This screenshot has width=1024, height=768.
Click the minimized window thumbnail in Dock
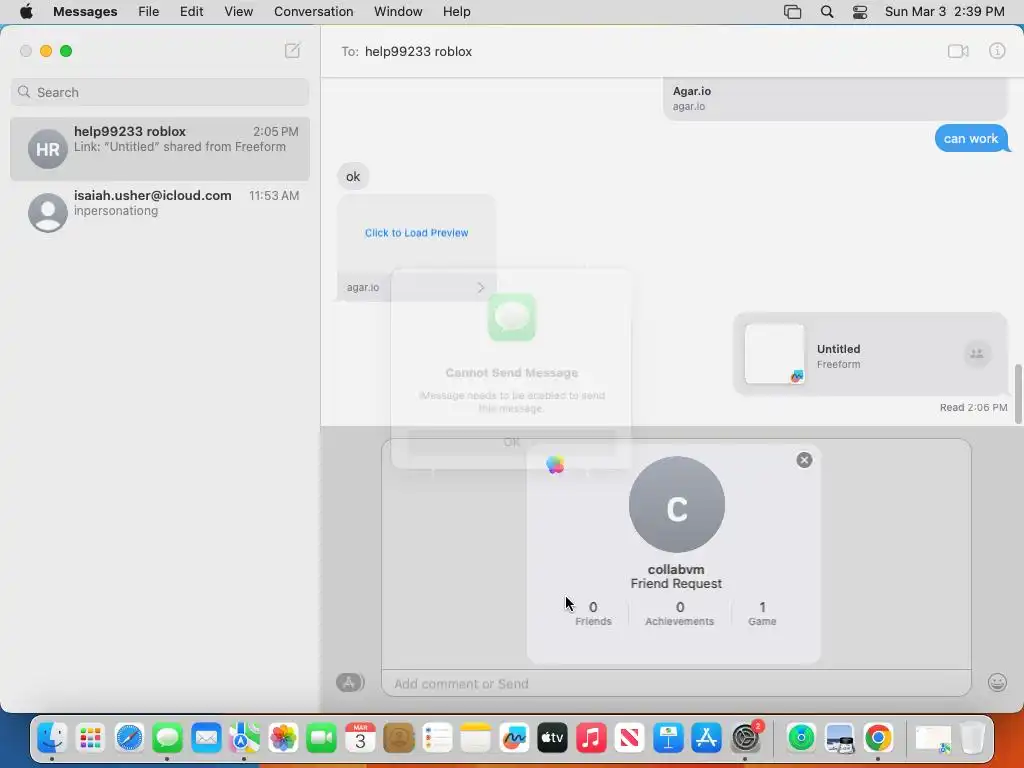click(933, 739)
